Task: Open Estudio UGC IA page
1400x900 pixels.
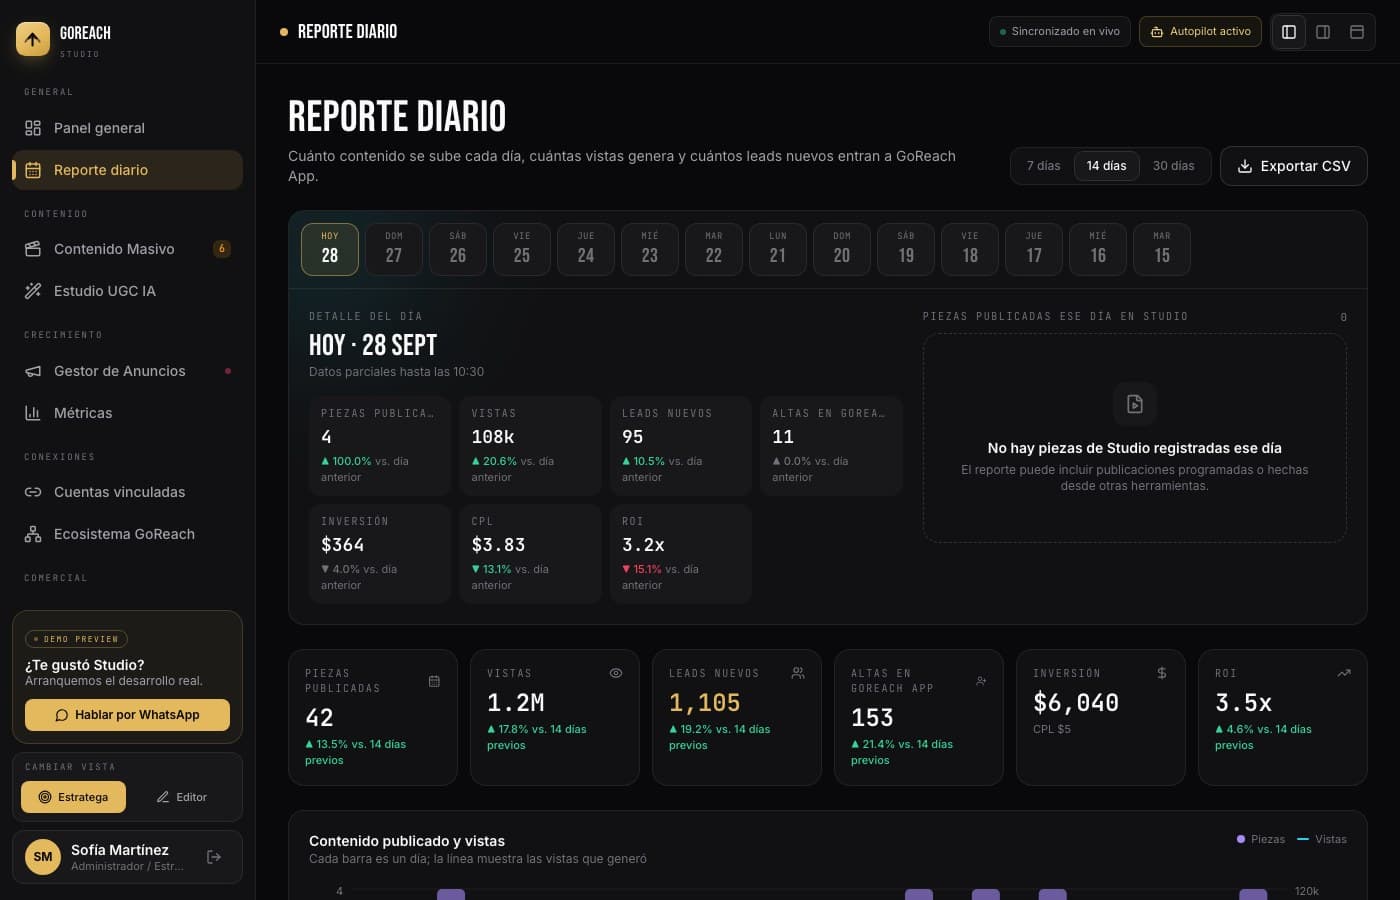Action: (x=127, y=291)
